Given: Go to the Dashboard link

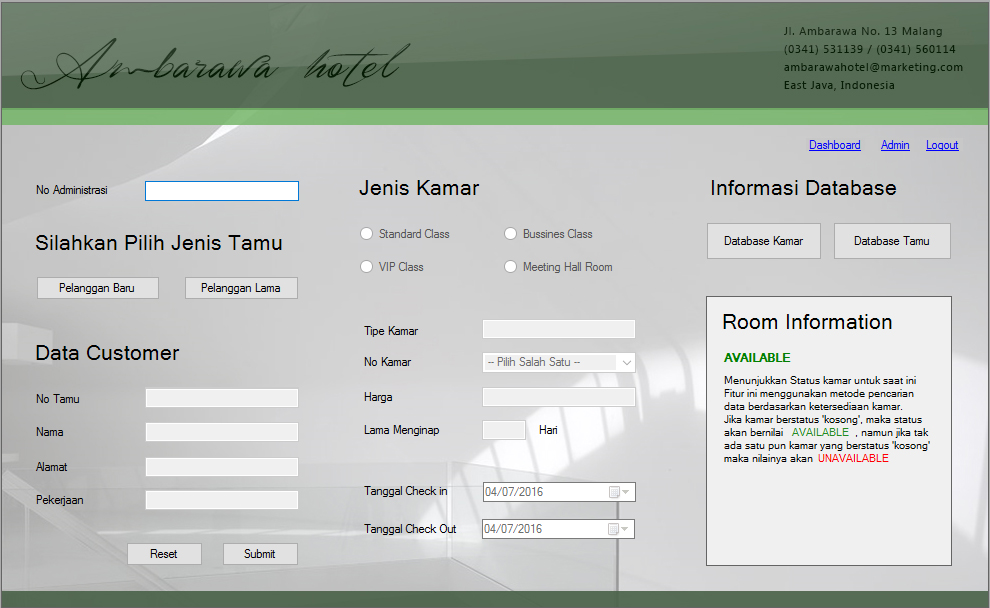Looking at the screenshot, I should click(x=834, y=145).
